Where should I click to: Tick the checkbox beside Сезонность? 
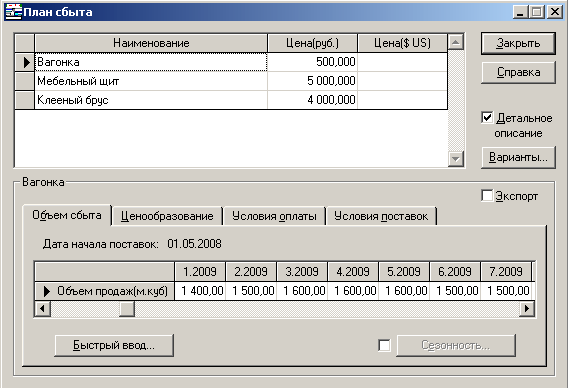(384, 345)
